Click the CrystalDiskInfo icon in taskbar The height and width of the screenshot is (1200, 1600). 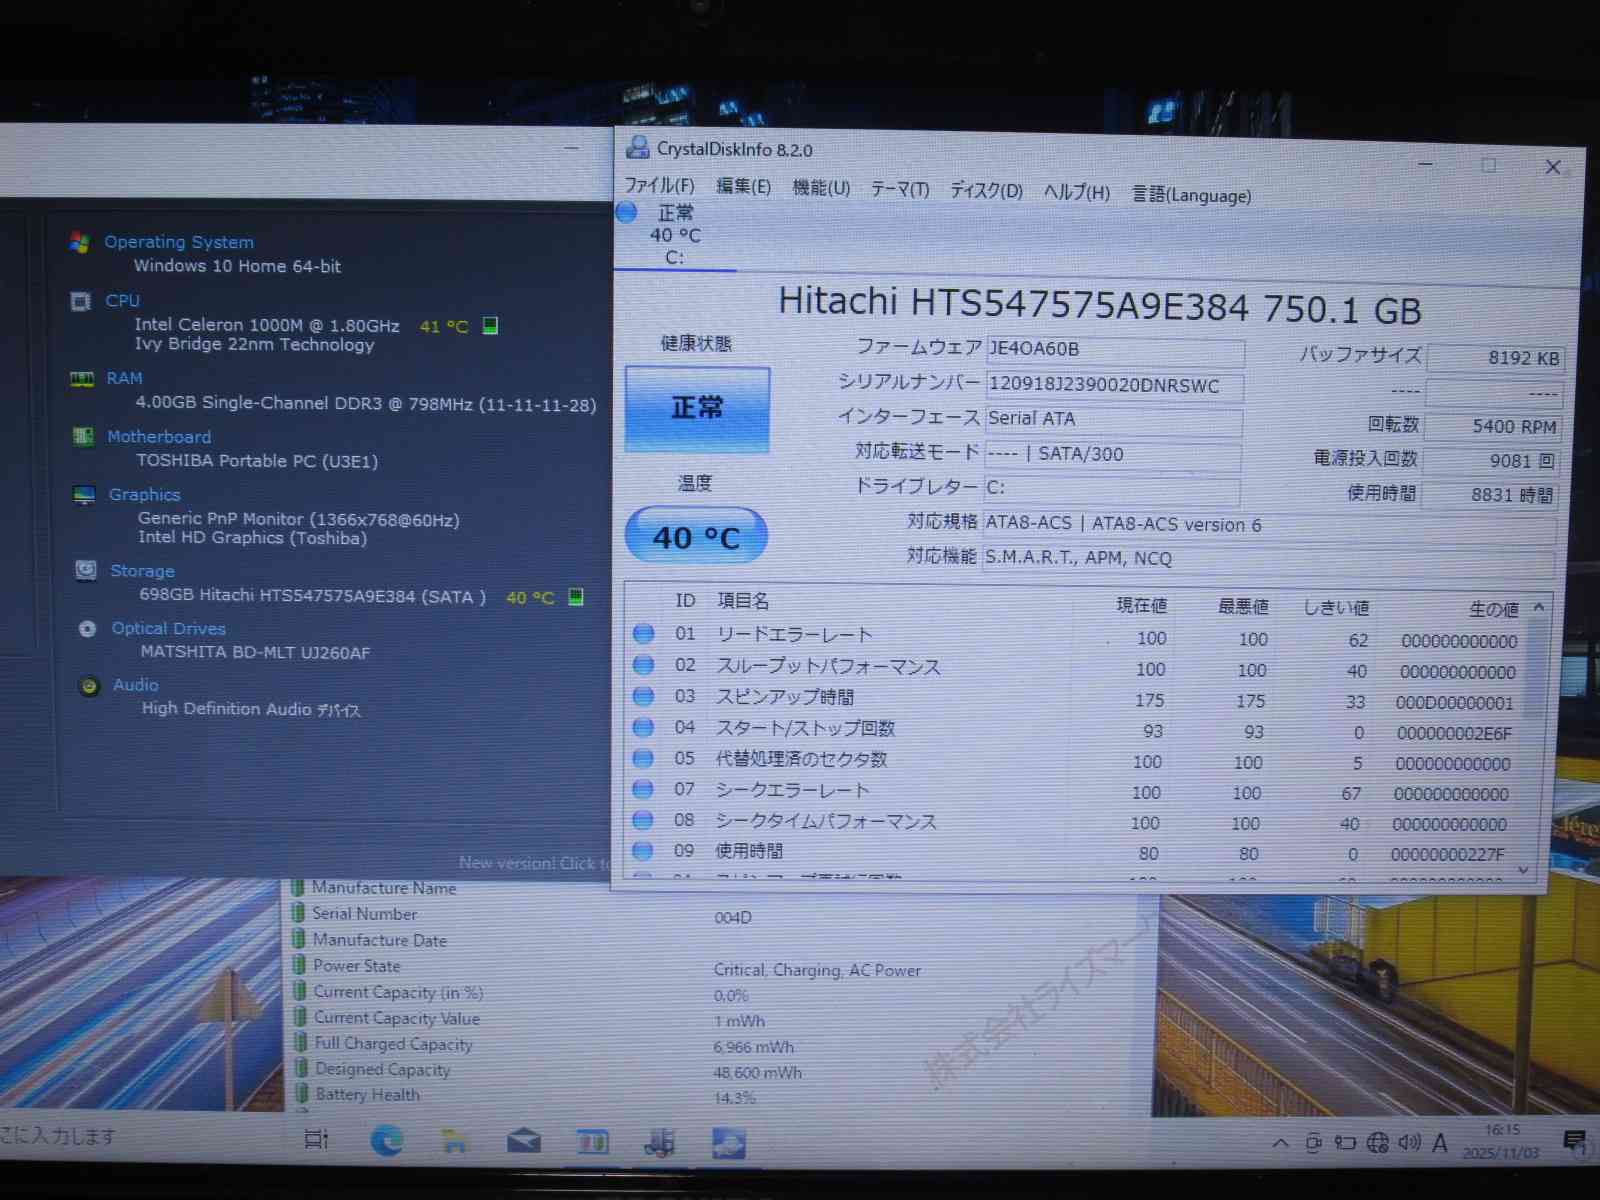click(728, 1143)
